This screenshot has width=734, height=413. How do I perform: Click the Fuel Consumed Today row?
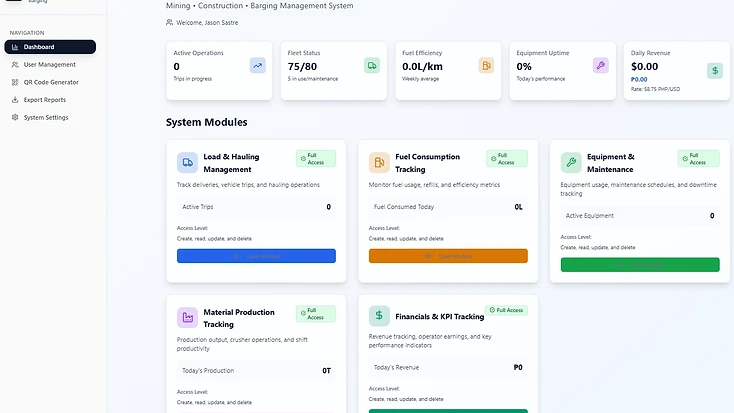[x=448, y=207]
